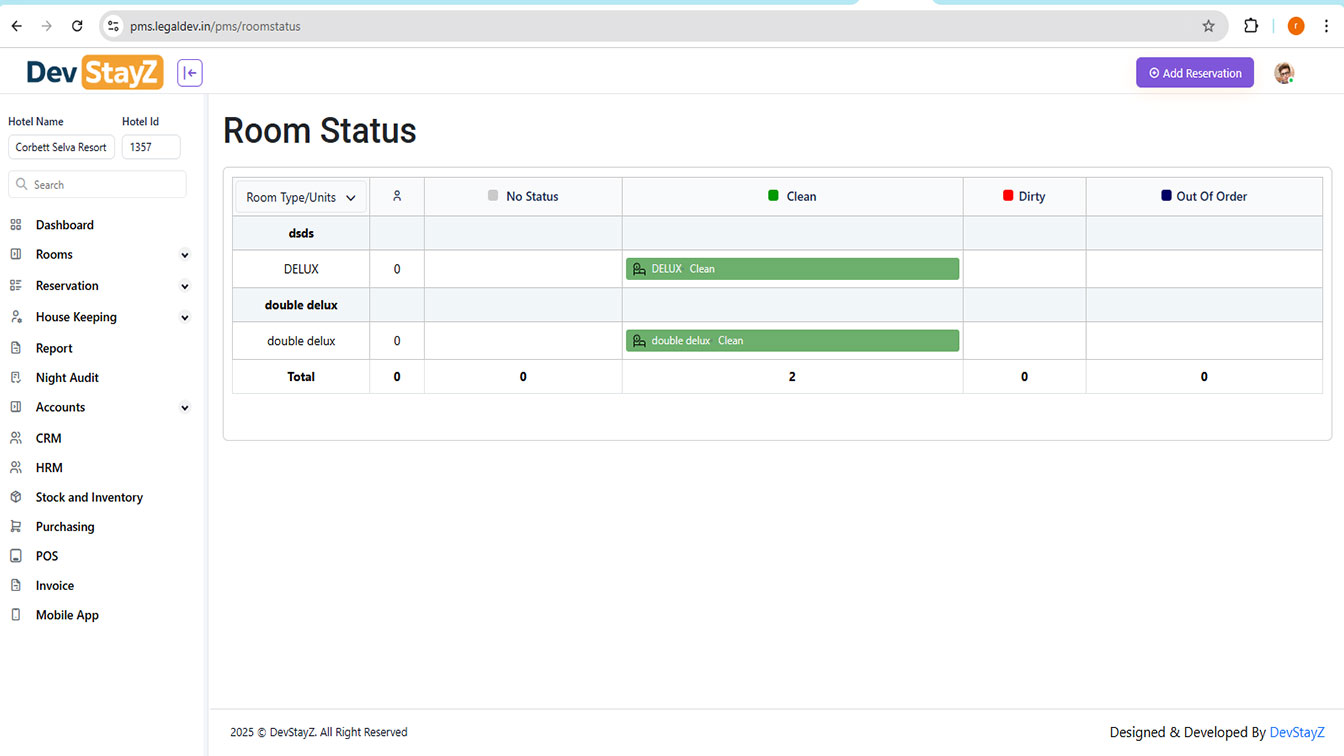
Task: Open Stock and Inventory section
Action: pos(89,497)
